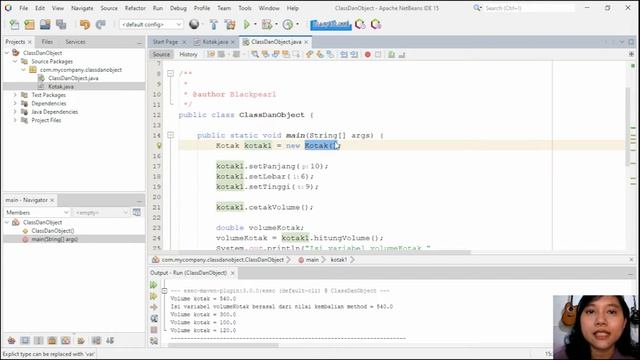Viewport: 640px width, 360px height.
Task: Open the Tools menu
Action: 245,8
